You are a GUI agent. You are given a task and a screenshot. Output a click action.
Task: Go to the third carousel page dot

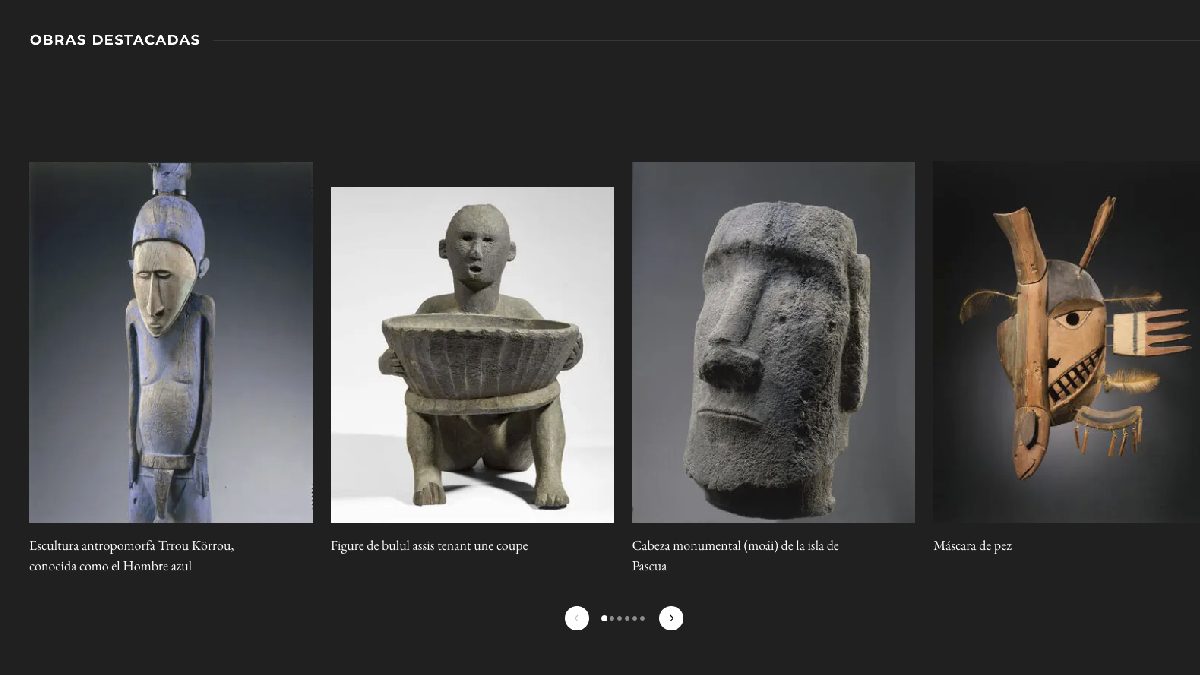tap(620, 618)
